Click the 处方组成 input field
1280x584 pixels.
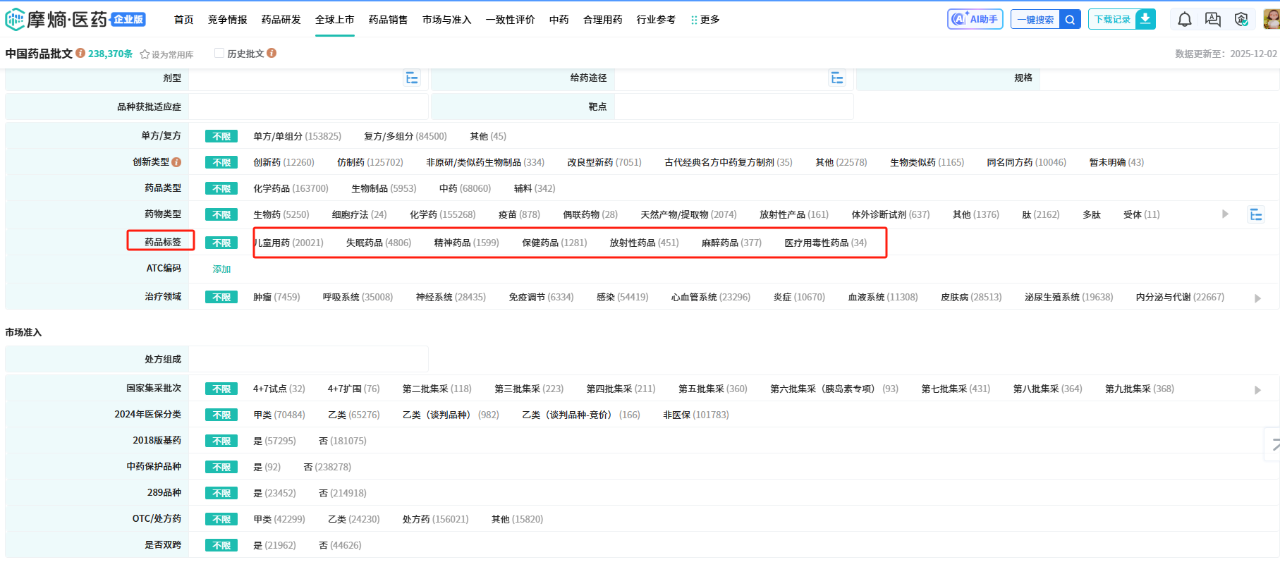pyautogui.click(x=308, y=359)
